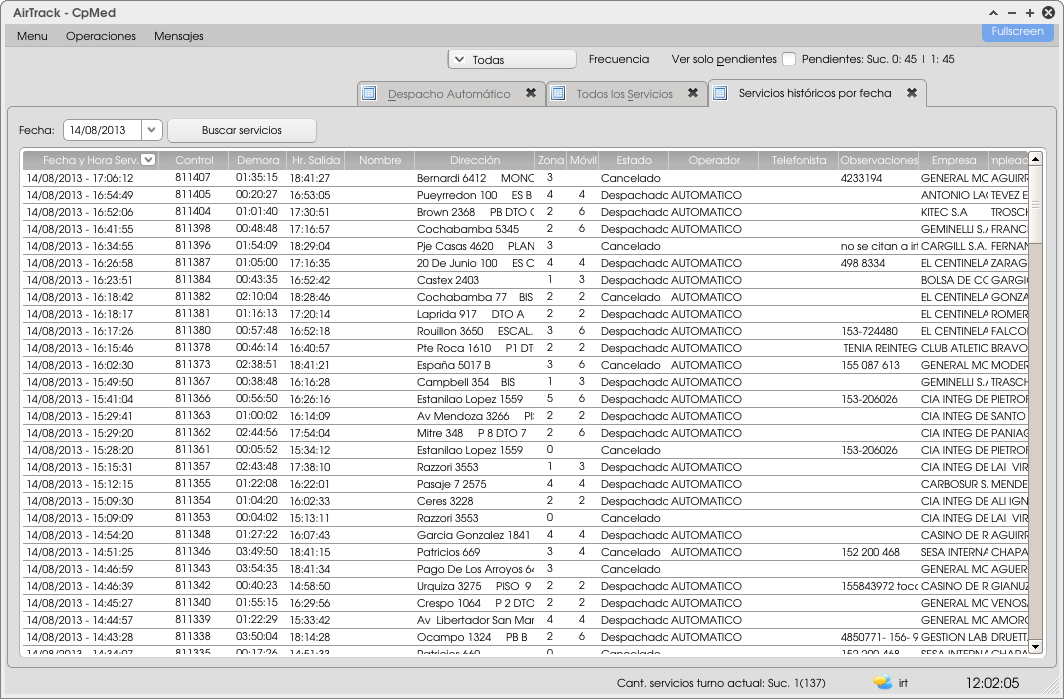Select the address Av Mendoza 3266

(463, 416)
